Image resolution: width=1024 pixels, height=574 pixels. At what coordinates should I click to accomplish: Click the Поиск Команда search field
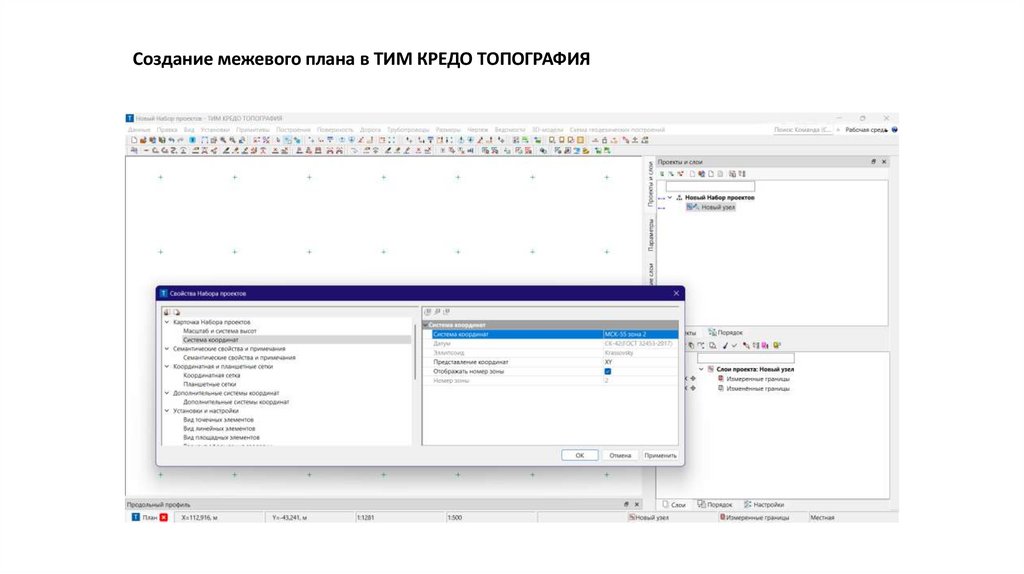803,130
